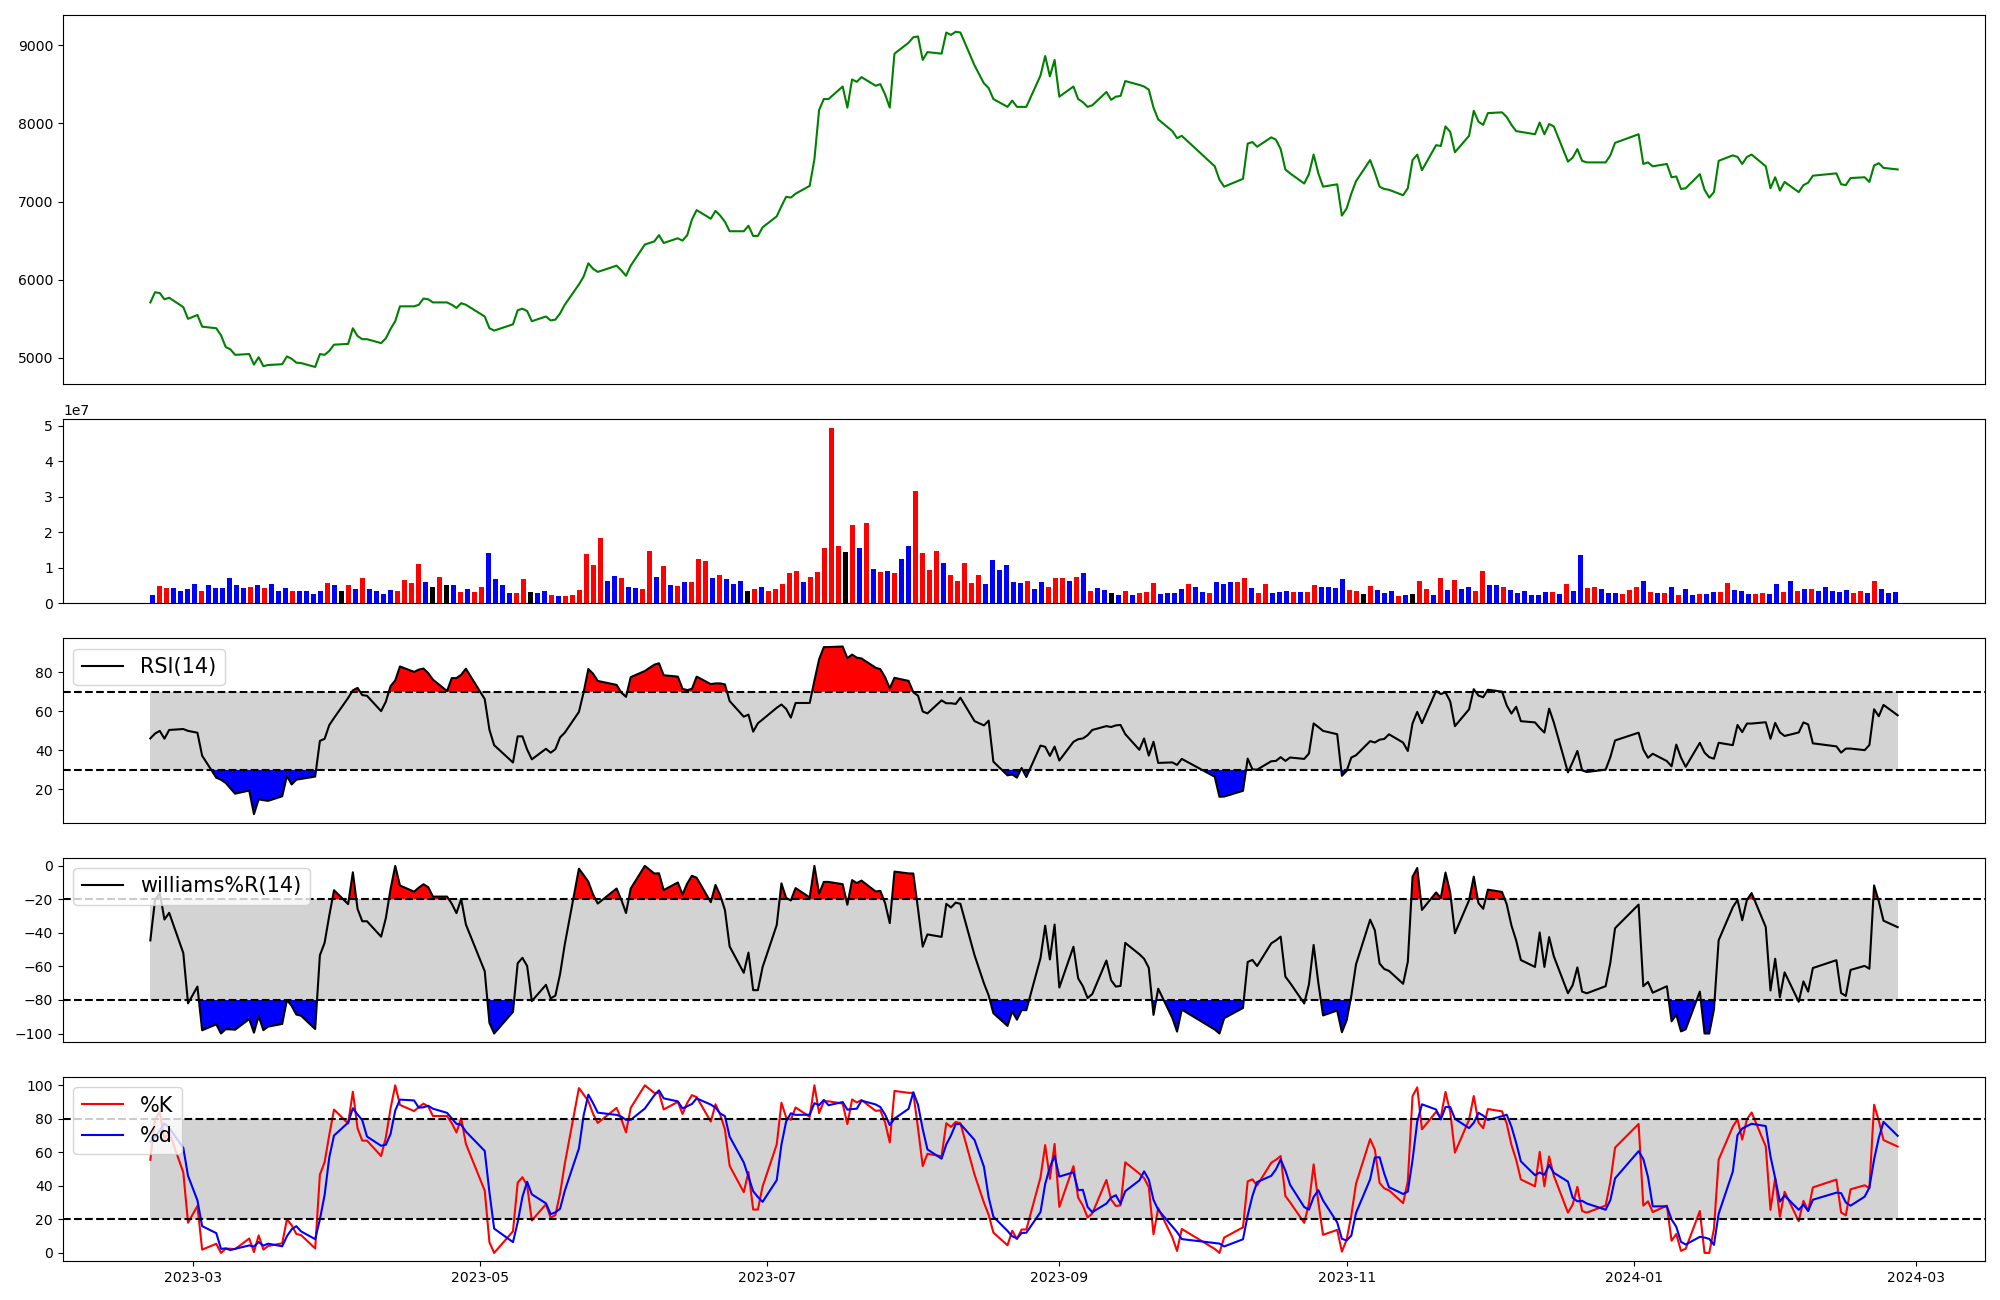Click the 1e7 volume scale label
Viewport: 2000px width, 1300px height.
coord(76,411)
